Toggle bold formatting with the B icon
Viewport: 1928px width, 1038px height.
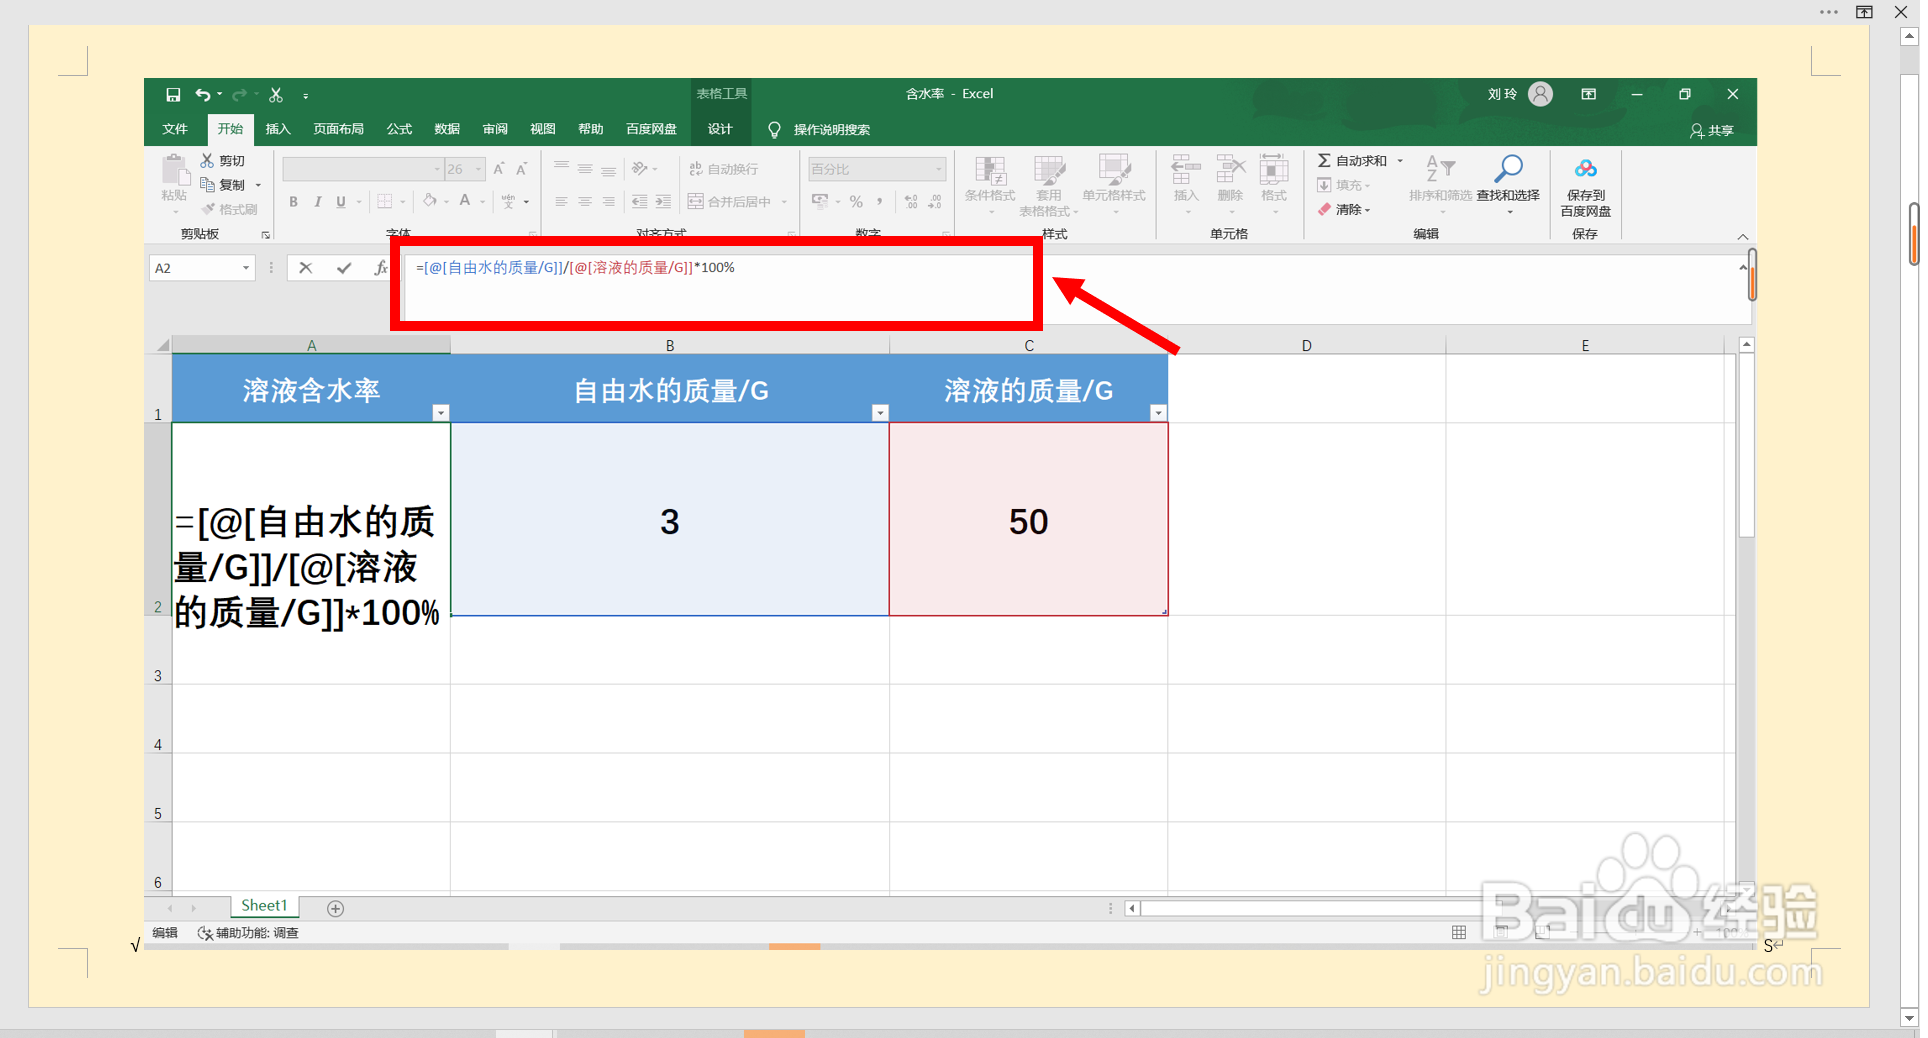pos(293,201)
